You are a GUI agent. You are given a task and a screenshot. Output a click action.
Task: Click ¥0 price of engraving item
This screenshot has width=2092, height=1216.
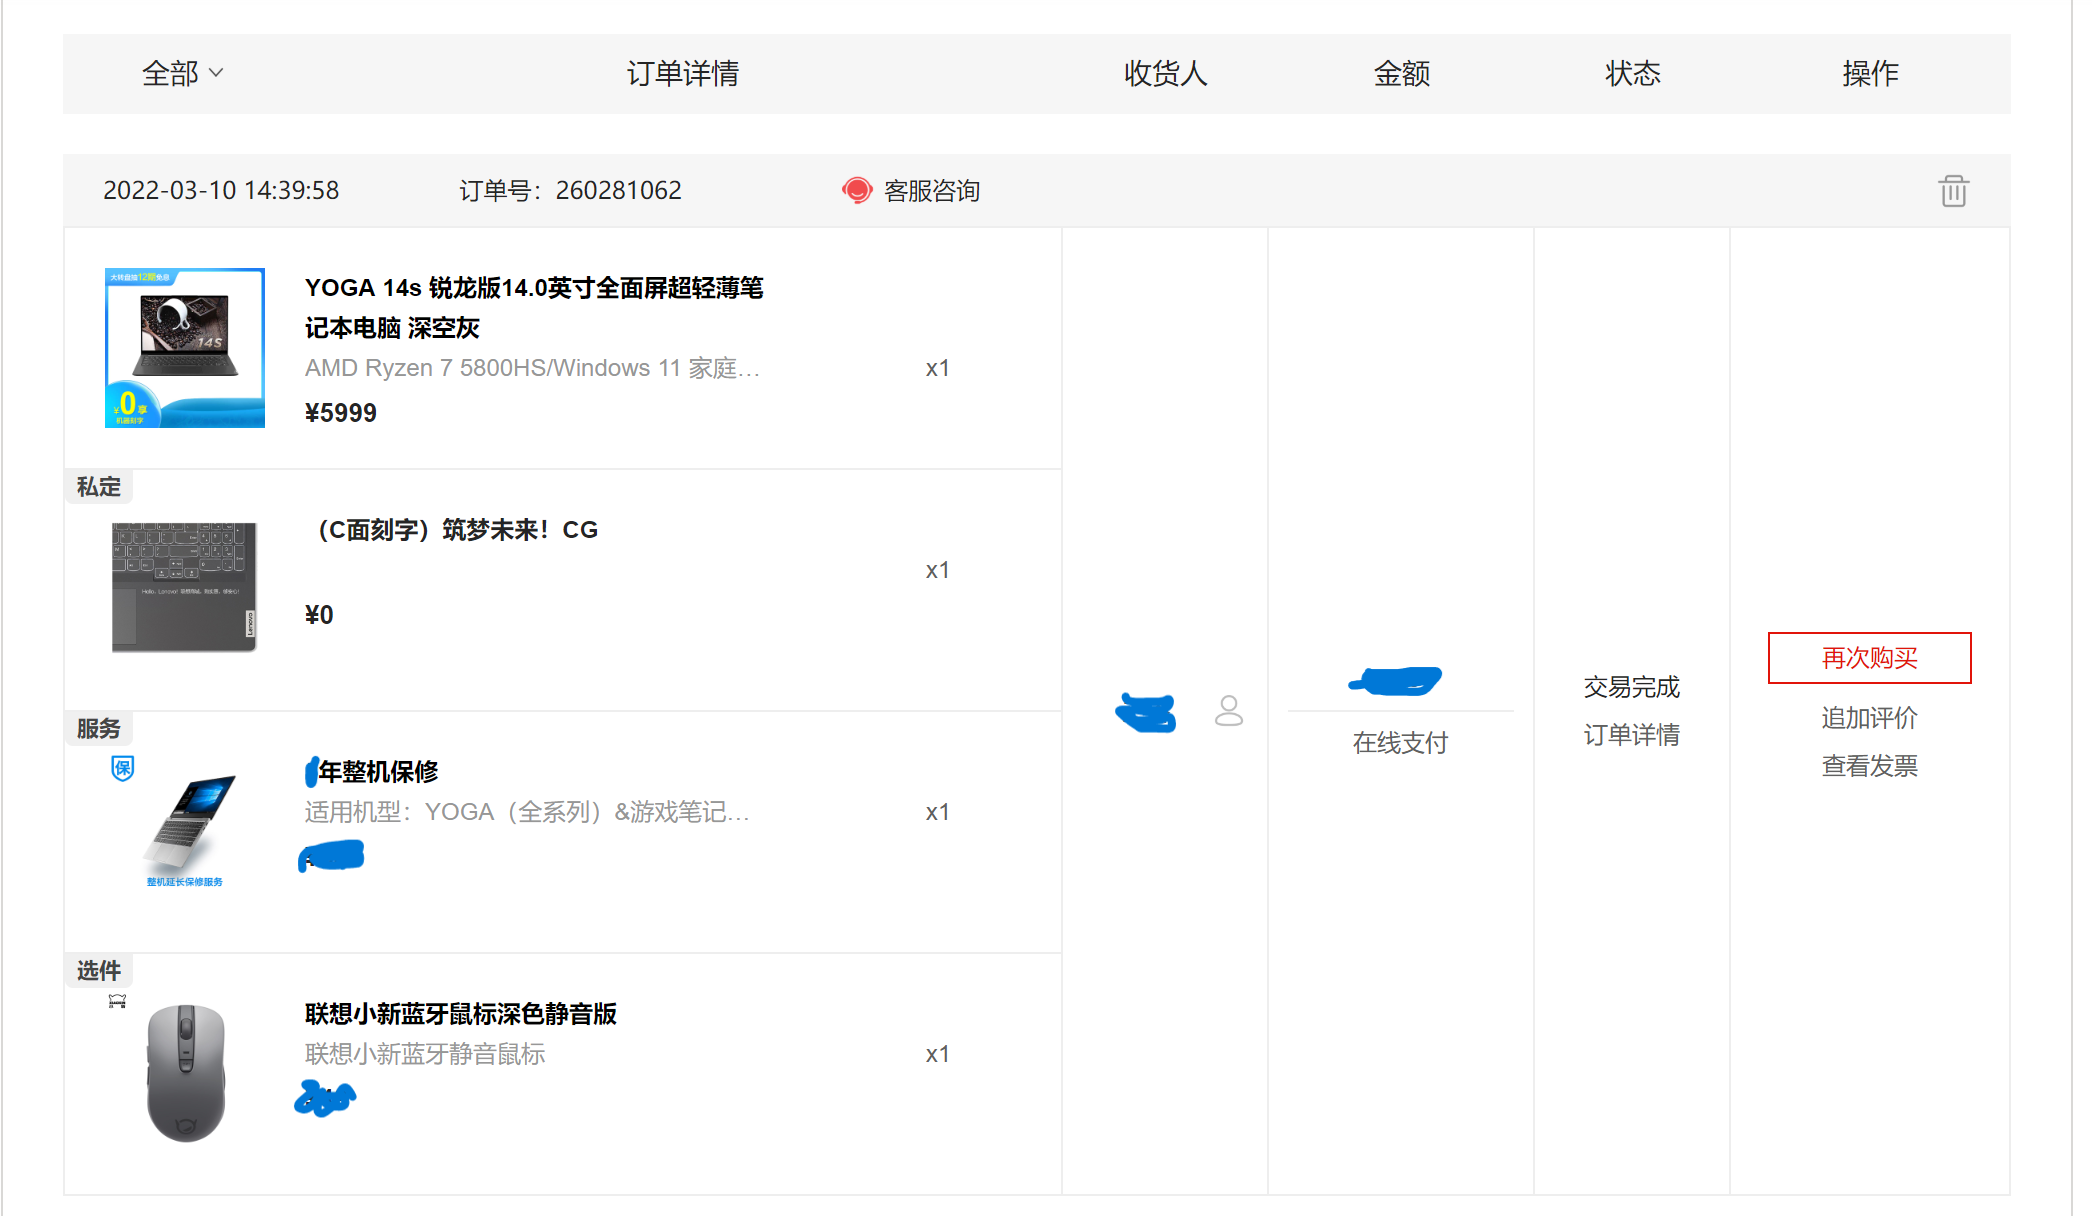click(x=319, y=615)
